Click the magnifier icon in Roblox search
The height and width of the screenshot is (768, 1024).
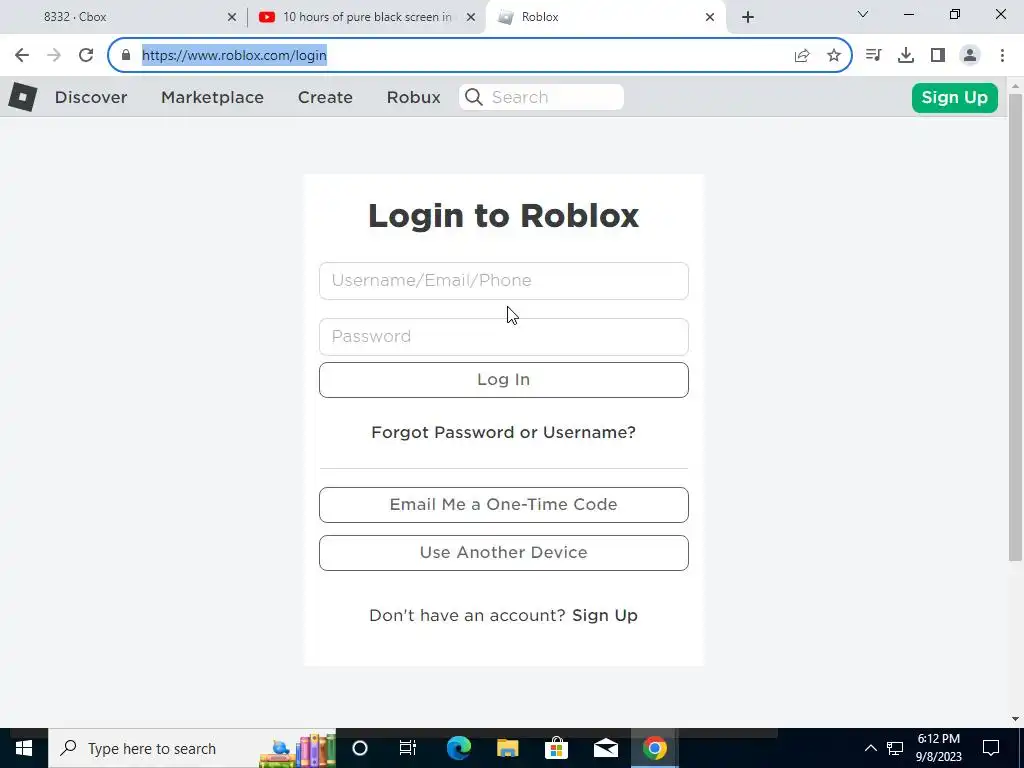474,97
